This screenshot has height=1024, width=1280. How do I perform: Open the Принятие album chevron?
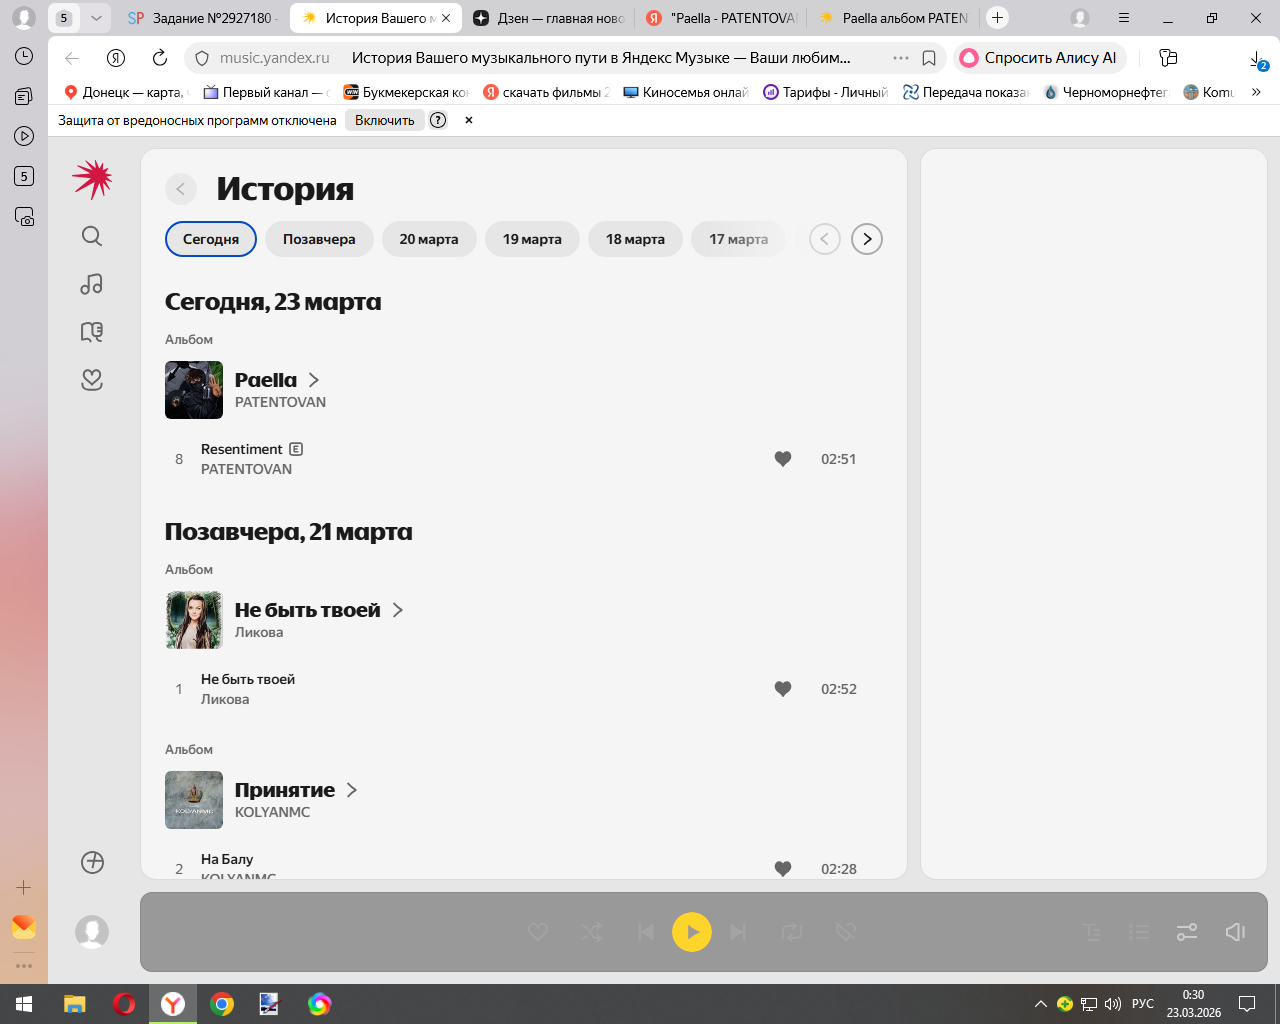(x=352, y=790)
